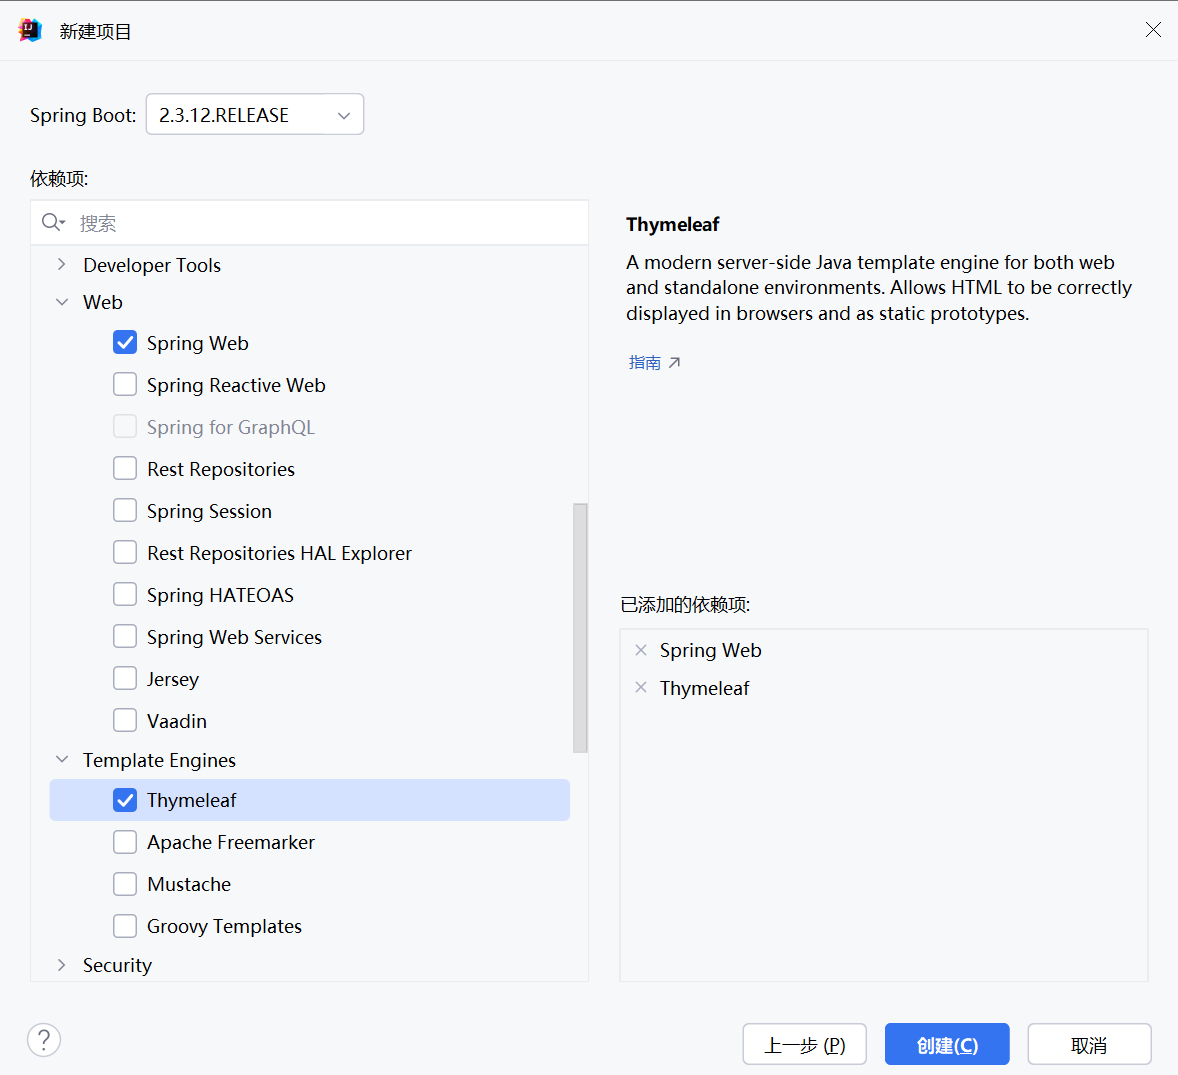Expand the Security category
Image resolution: width=1178 pixels, height=1075 pixels.
coord(62,965)
